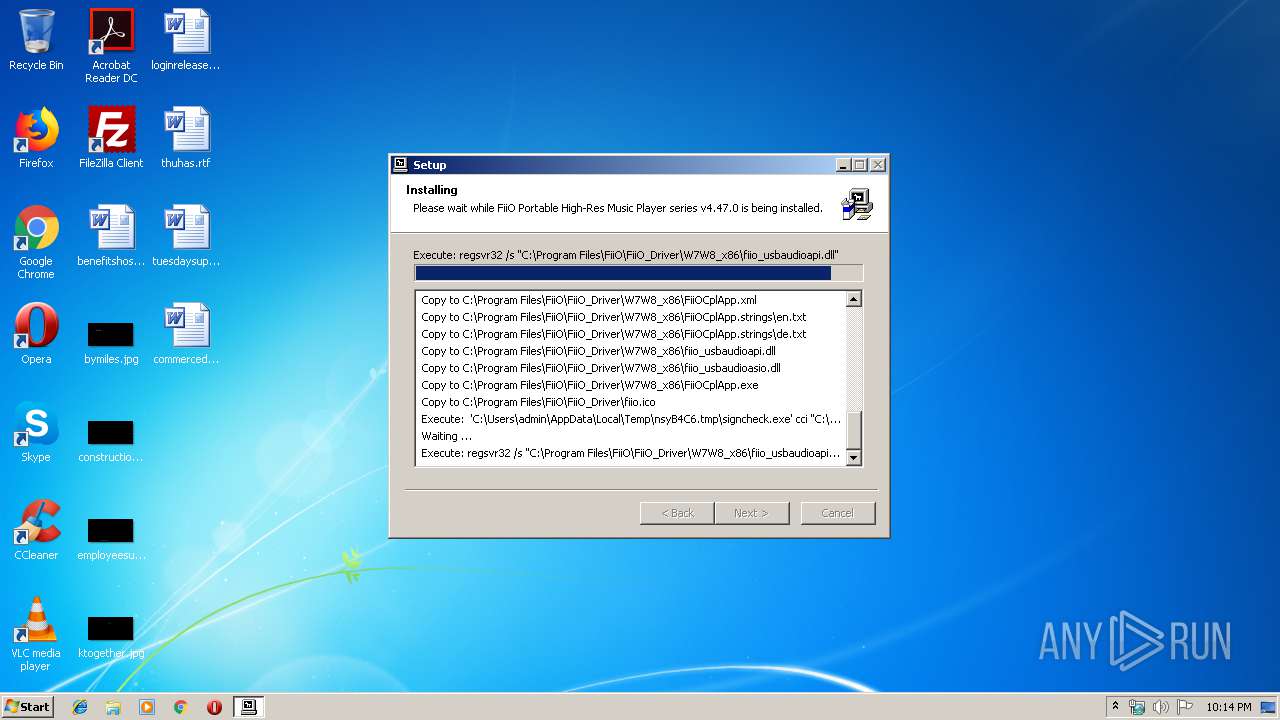
Task: Select log line copying fiio_usbaudioasio.dll
Action: point(600,368)
